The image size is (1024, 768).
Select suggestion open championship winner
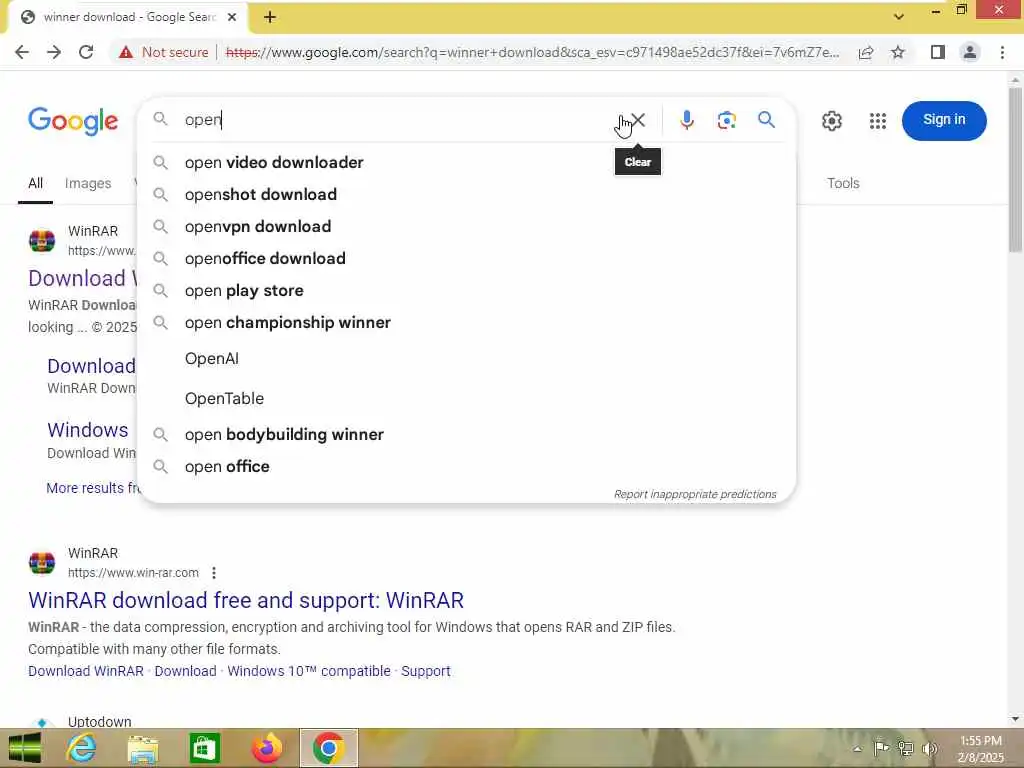pyautogui.click(x=467, y=323)
